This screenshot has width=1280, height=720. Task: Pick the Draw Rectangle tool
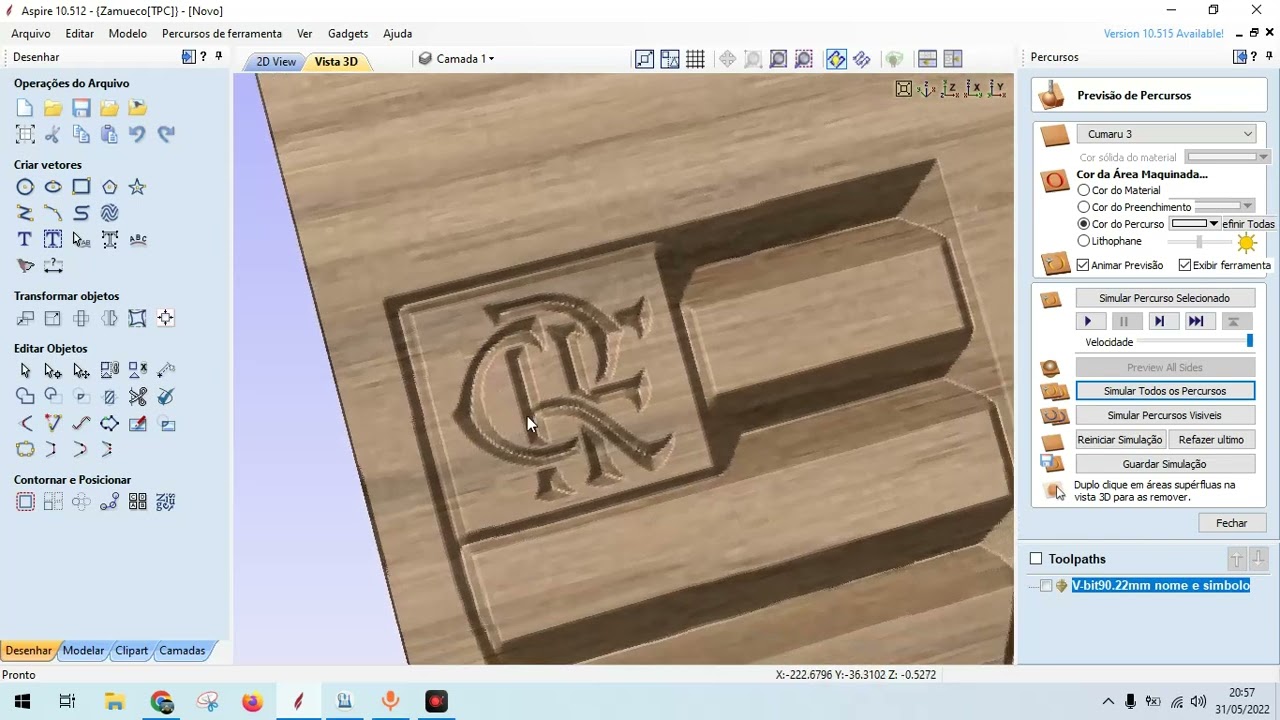pos(81,187)
